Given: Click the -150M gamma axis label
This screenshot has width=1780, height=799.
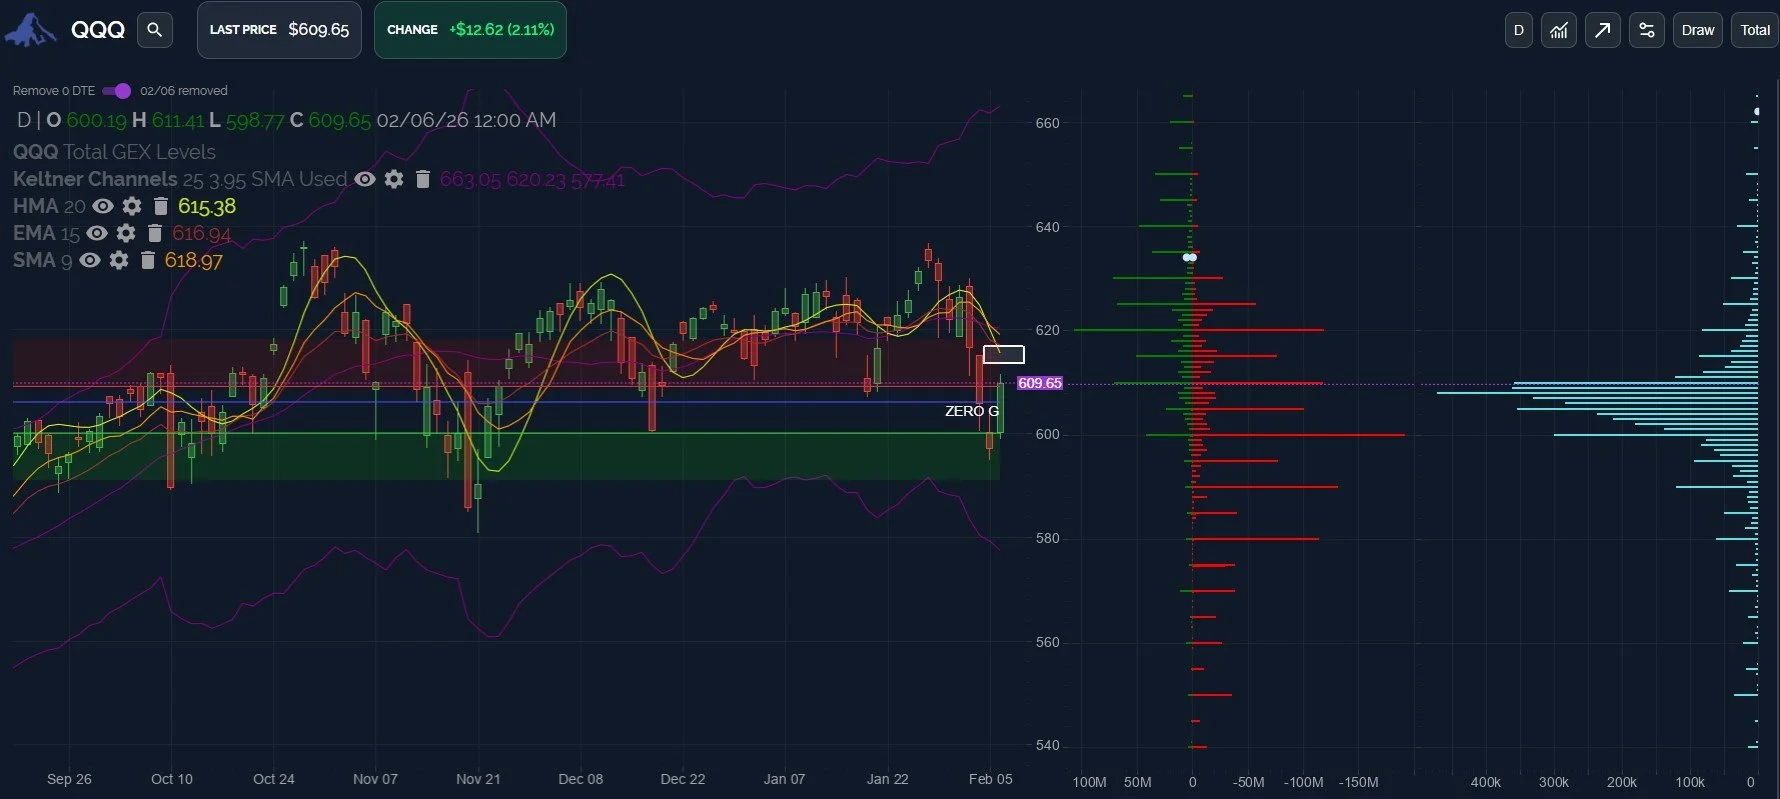Looking at the screenshot, I should click(1359, 782).
